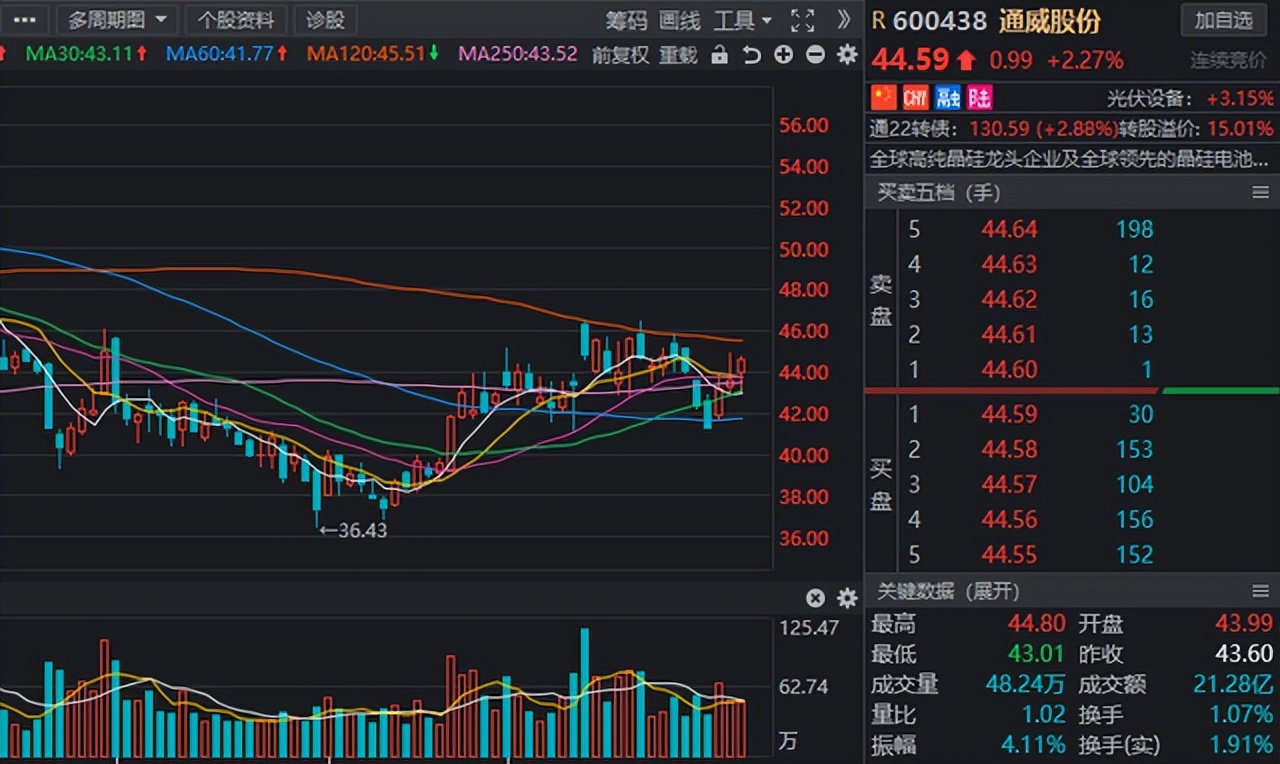1280x764 pixels.
Task: Toggle the MA250 indicator label
Action: [x=518, y=54]
